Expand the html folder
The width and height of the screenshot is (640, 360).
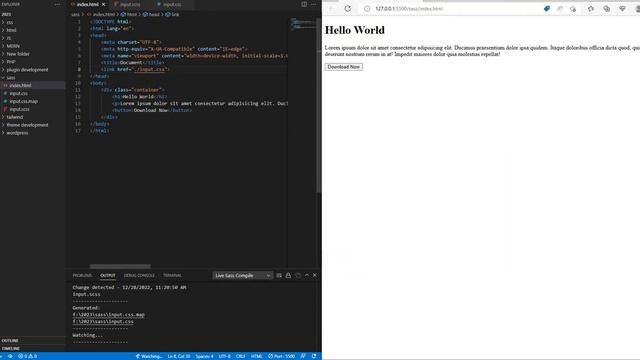tap(33, 30)
